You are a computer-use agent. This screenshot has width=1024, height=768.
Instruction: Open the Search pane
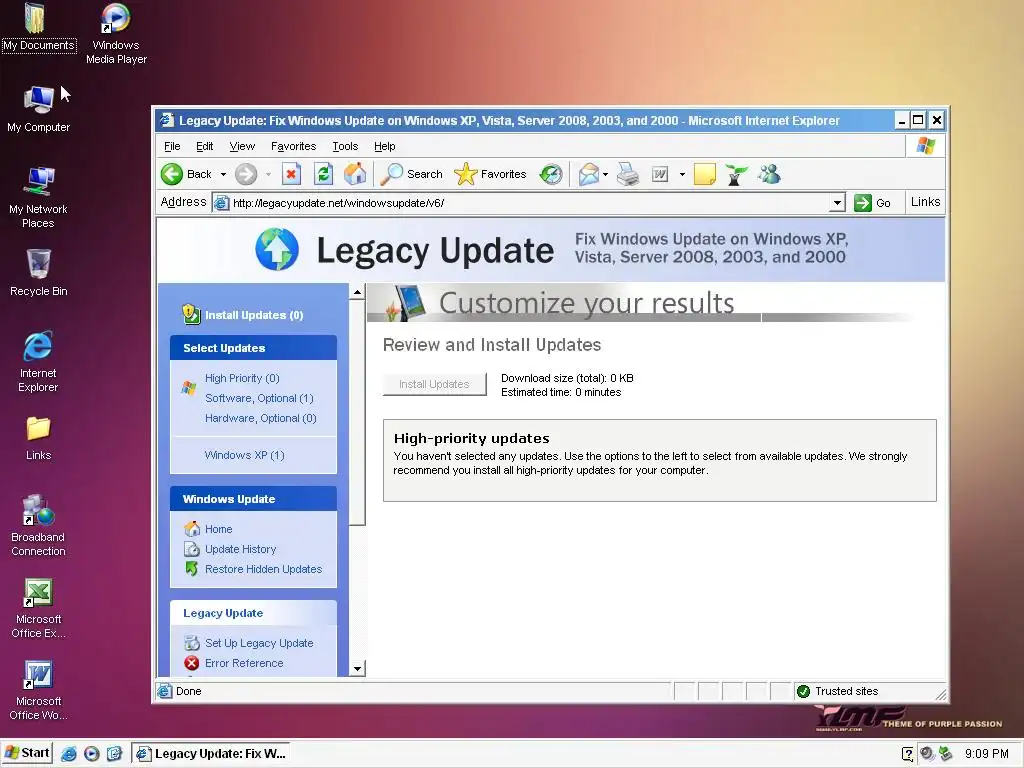coord(411,174)
